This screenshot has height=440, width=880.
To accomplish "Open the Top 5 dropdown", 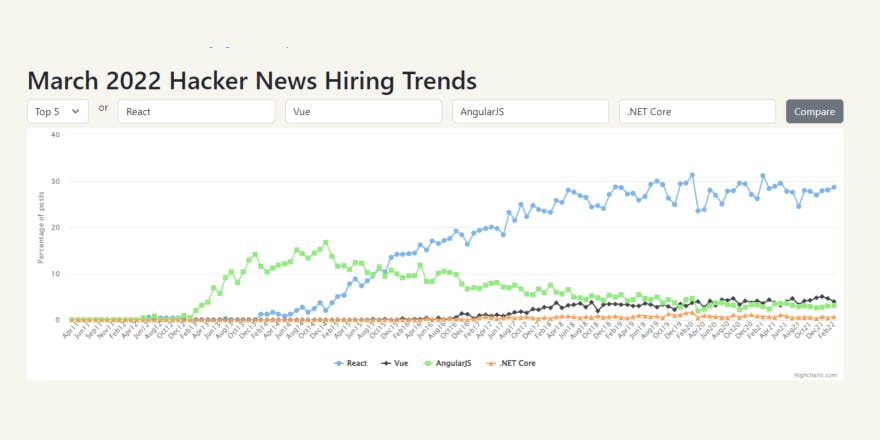I will (58, 112).
